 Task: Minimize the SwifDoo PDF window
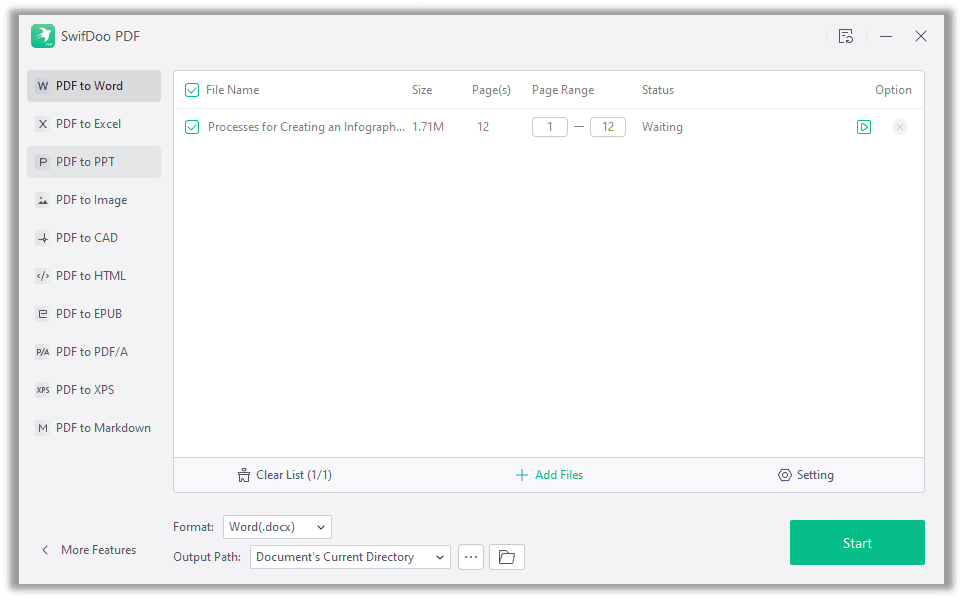tap(886, 36)
